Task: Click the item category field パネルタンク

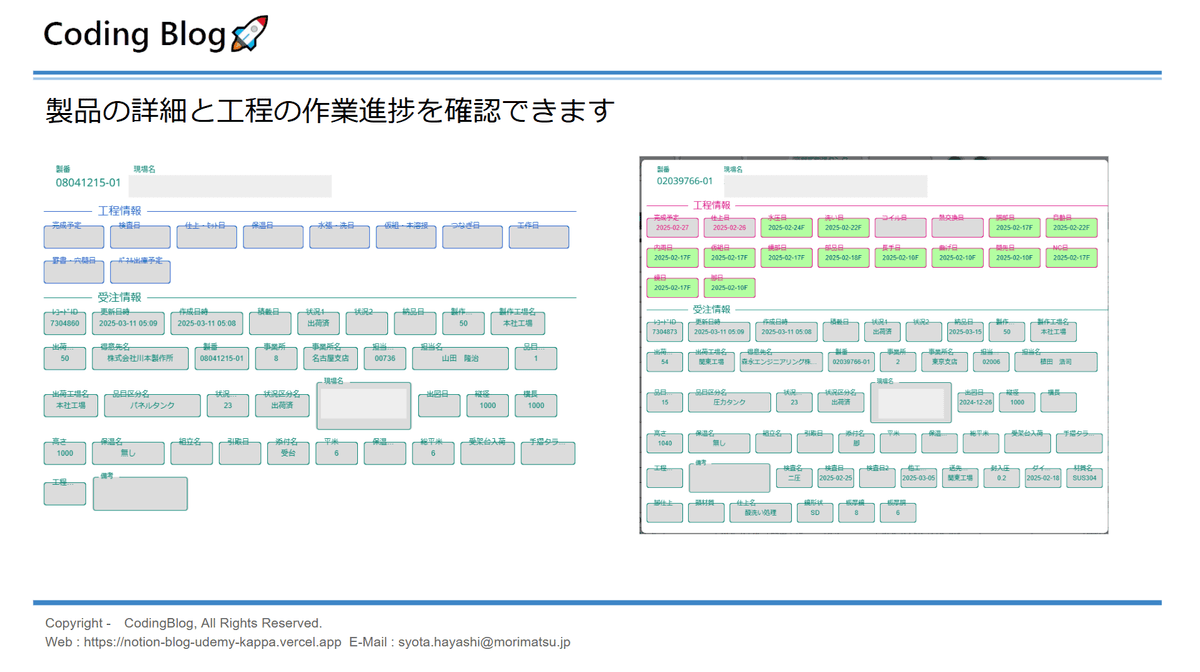Action: tap(153, 406)
